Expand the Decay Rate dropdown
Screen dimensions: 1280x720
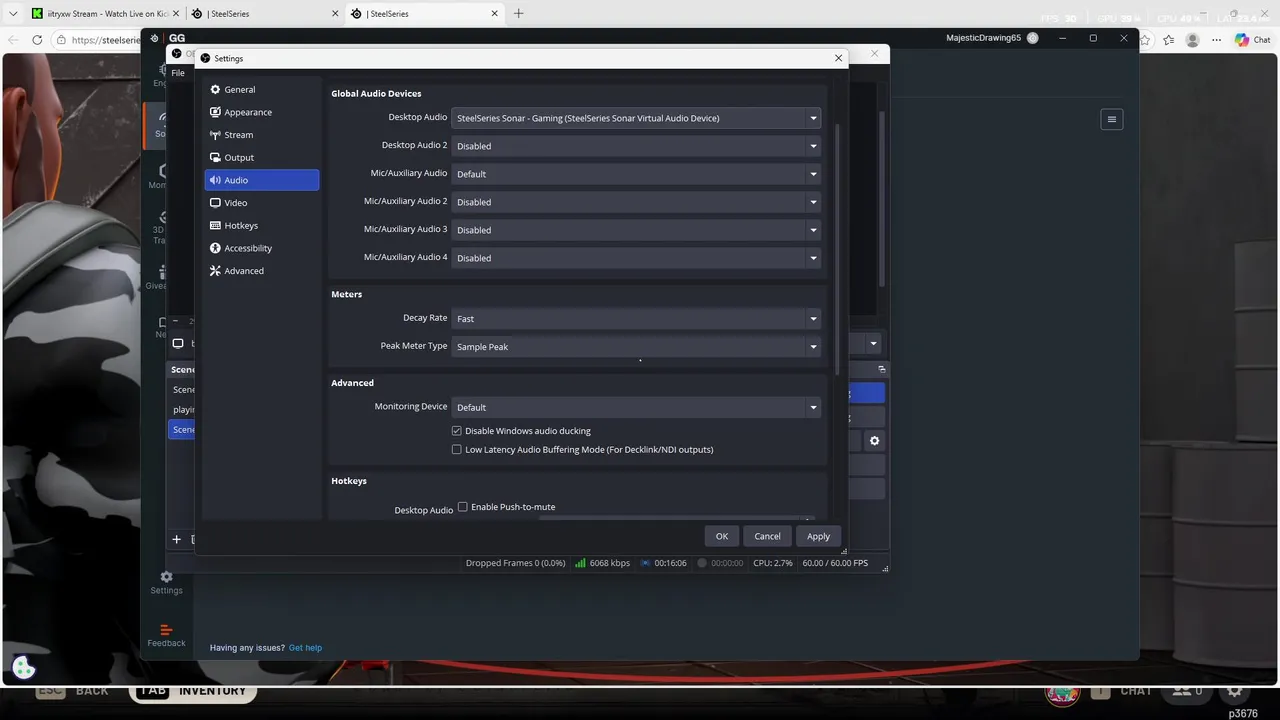tap(636, 319)
